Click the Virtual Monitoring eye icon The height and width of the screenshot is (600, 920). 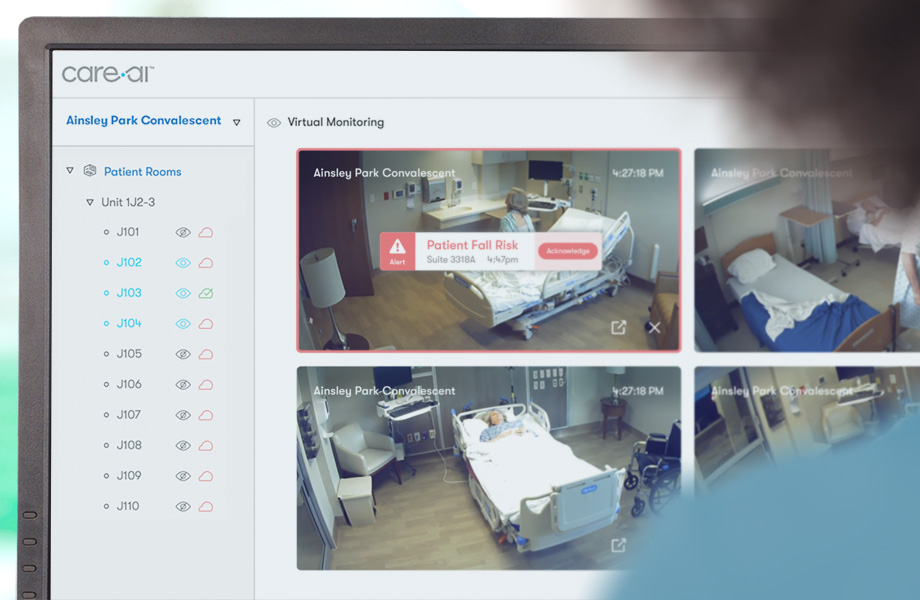coord(273,123)
